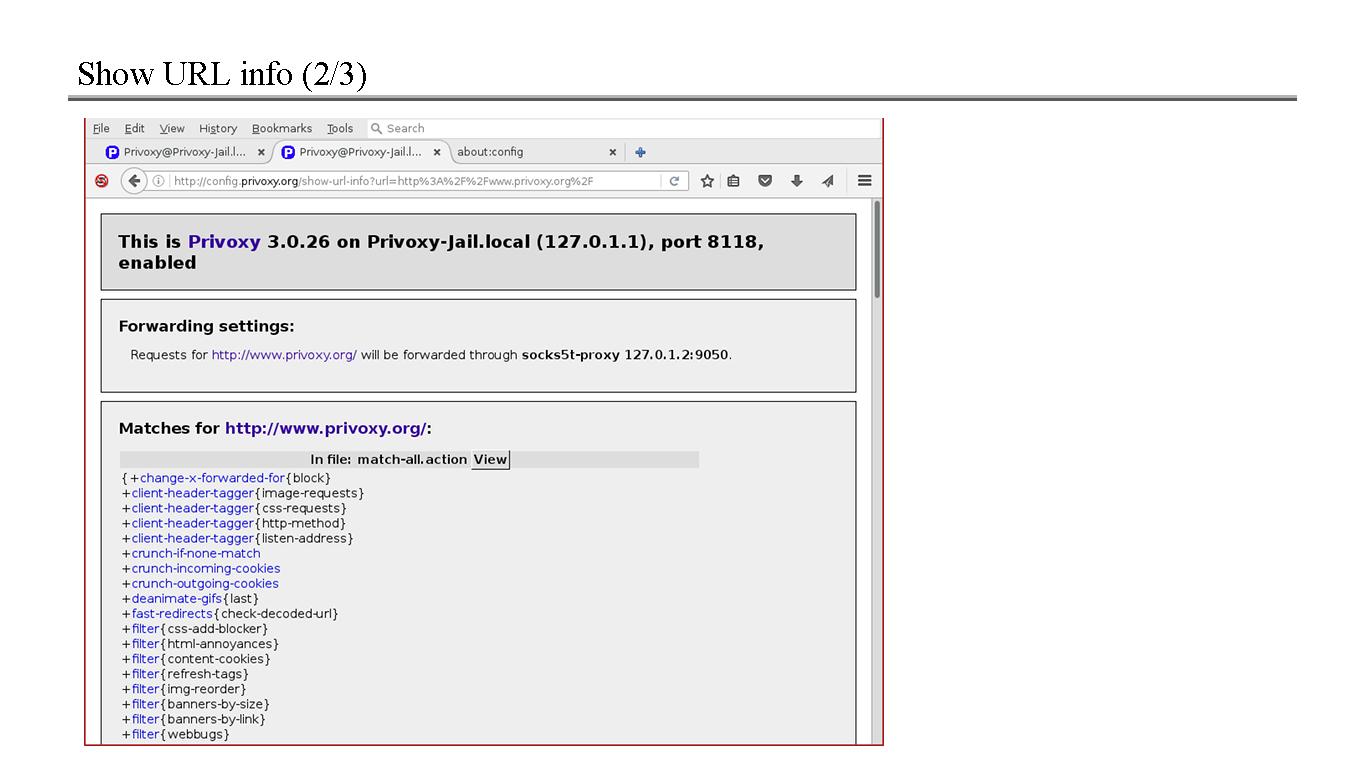Click the search magnifier icon in Search box
The height and width of the screenshot is (768, 1366).
point(377,128)
